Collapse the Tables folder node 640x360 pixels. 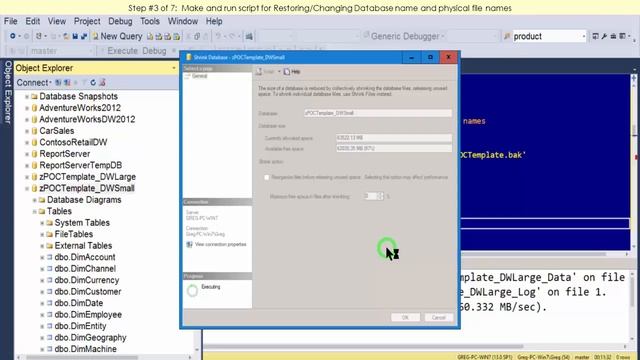pos(35,211)
